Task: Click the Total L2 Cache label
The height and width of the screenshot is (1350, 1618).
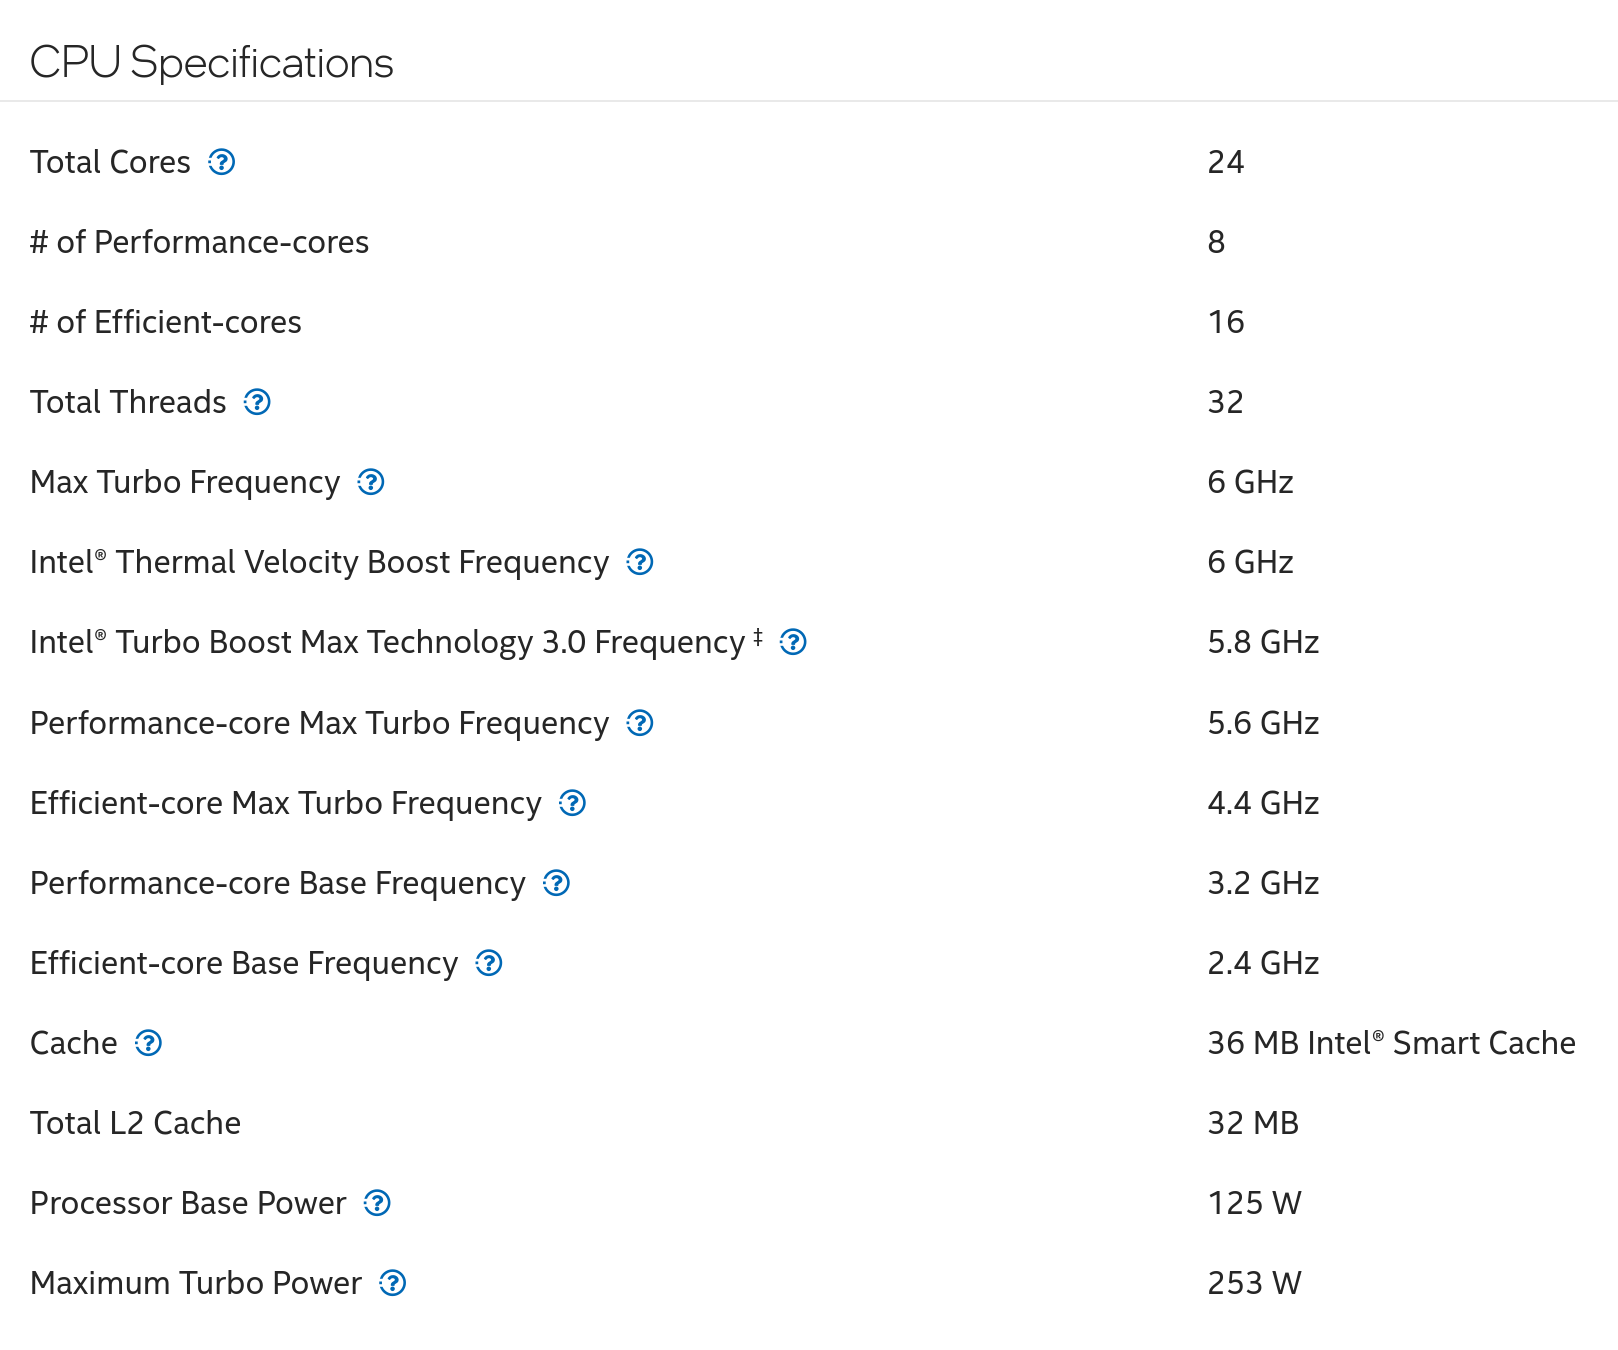Action: click(x=135, y=1123)
